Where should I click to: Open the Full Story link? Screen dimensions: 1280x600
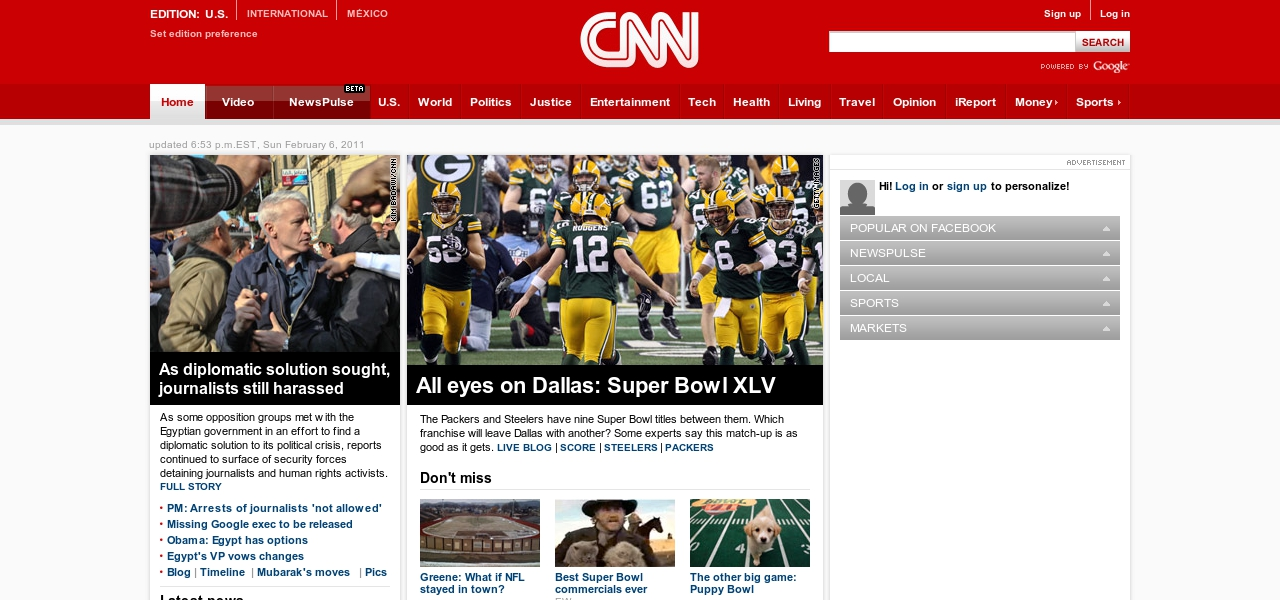(x=191, y=487)
